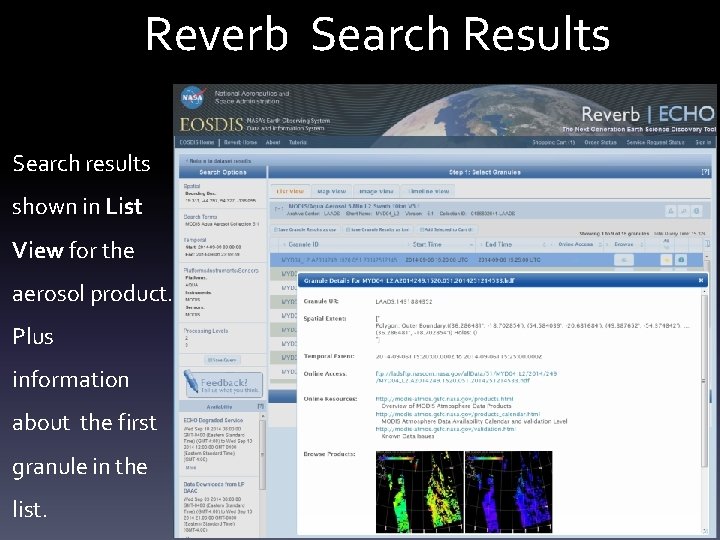Viewport: 720px width, 540px height.
Task: Check Order Status in the nav bar
Action: tap(600, 142)
